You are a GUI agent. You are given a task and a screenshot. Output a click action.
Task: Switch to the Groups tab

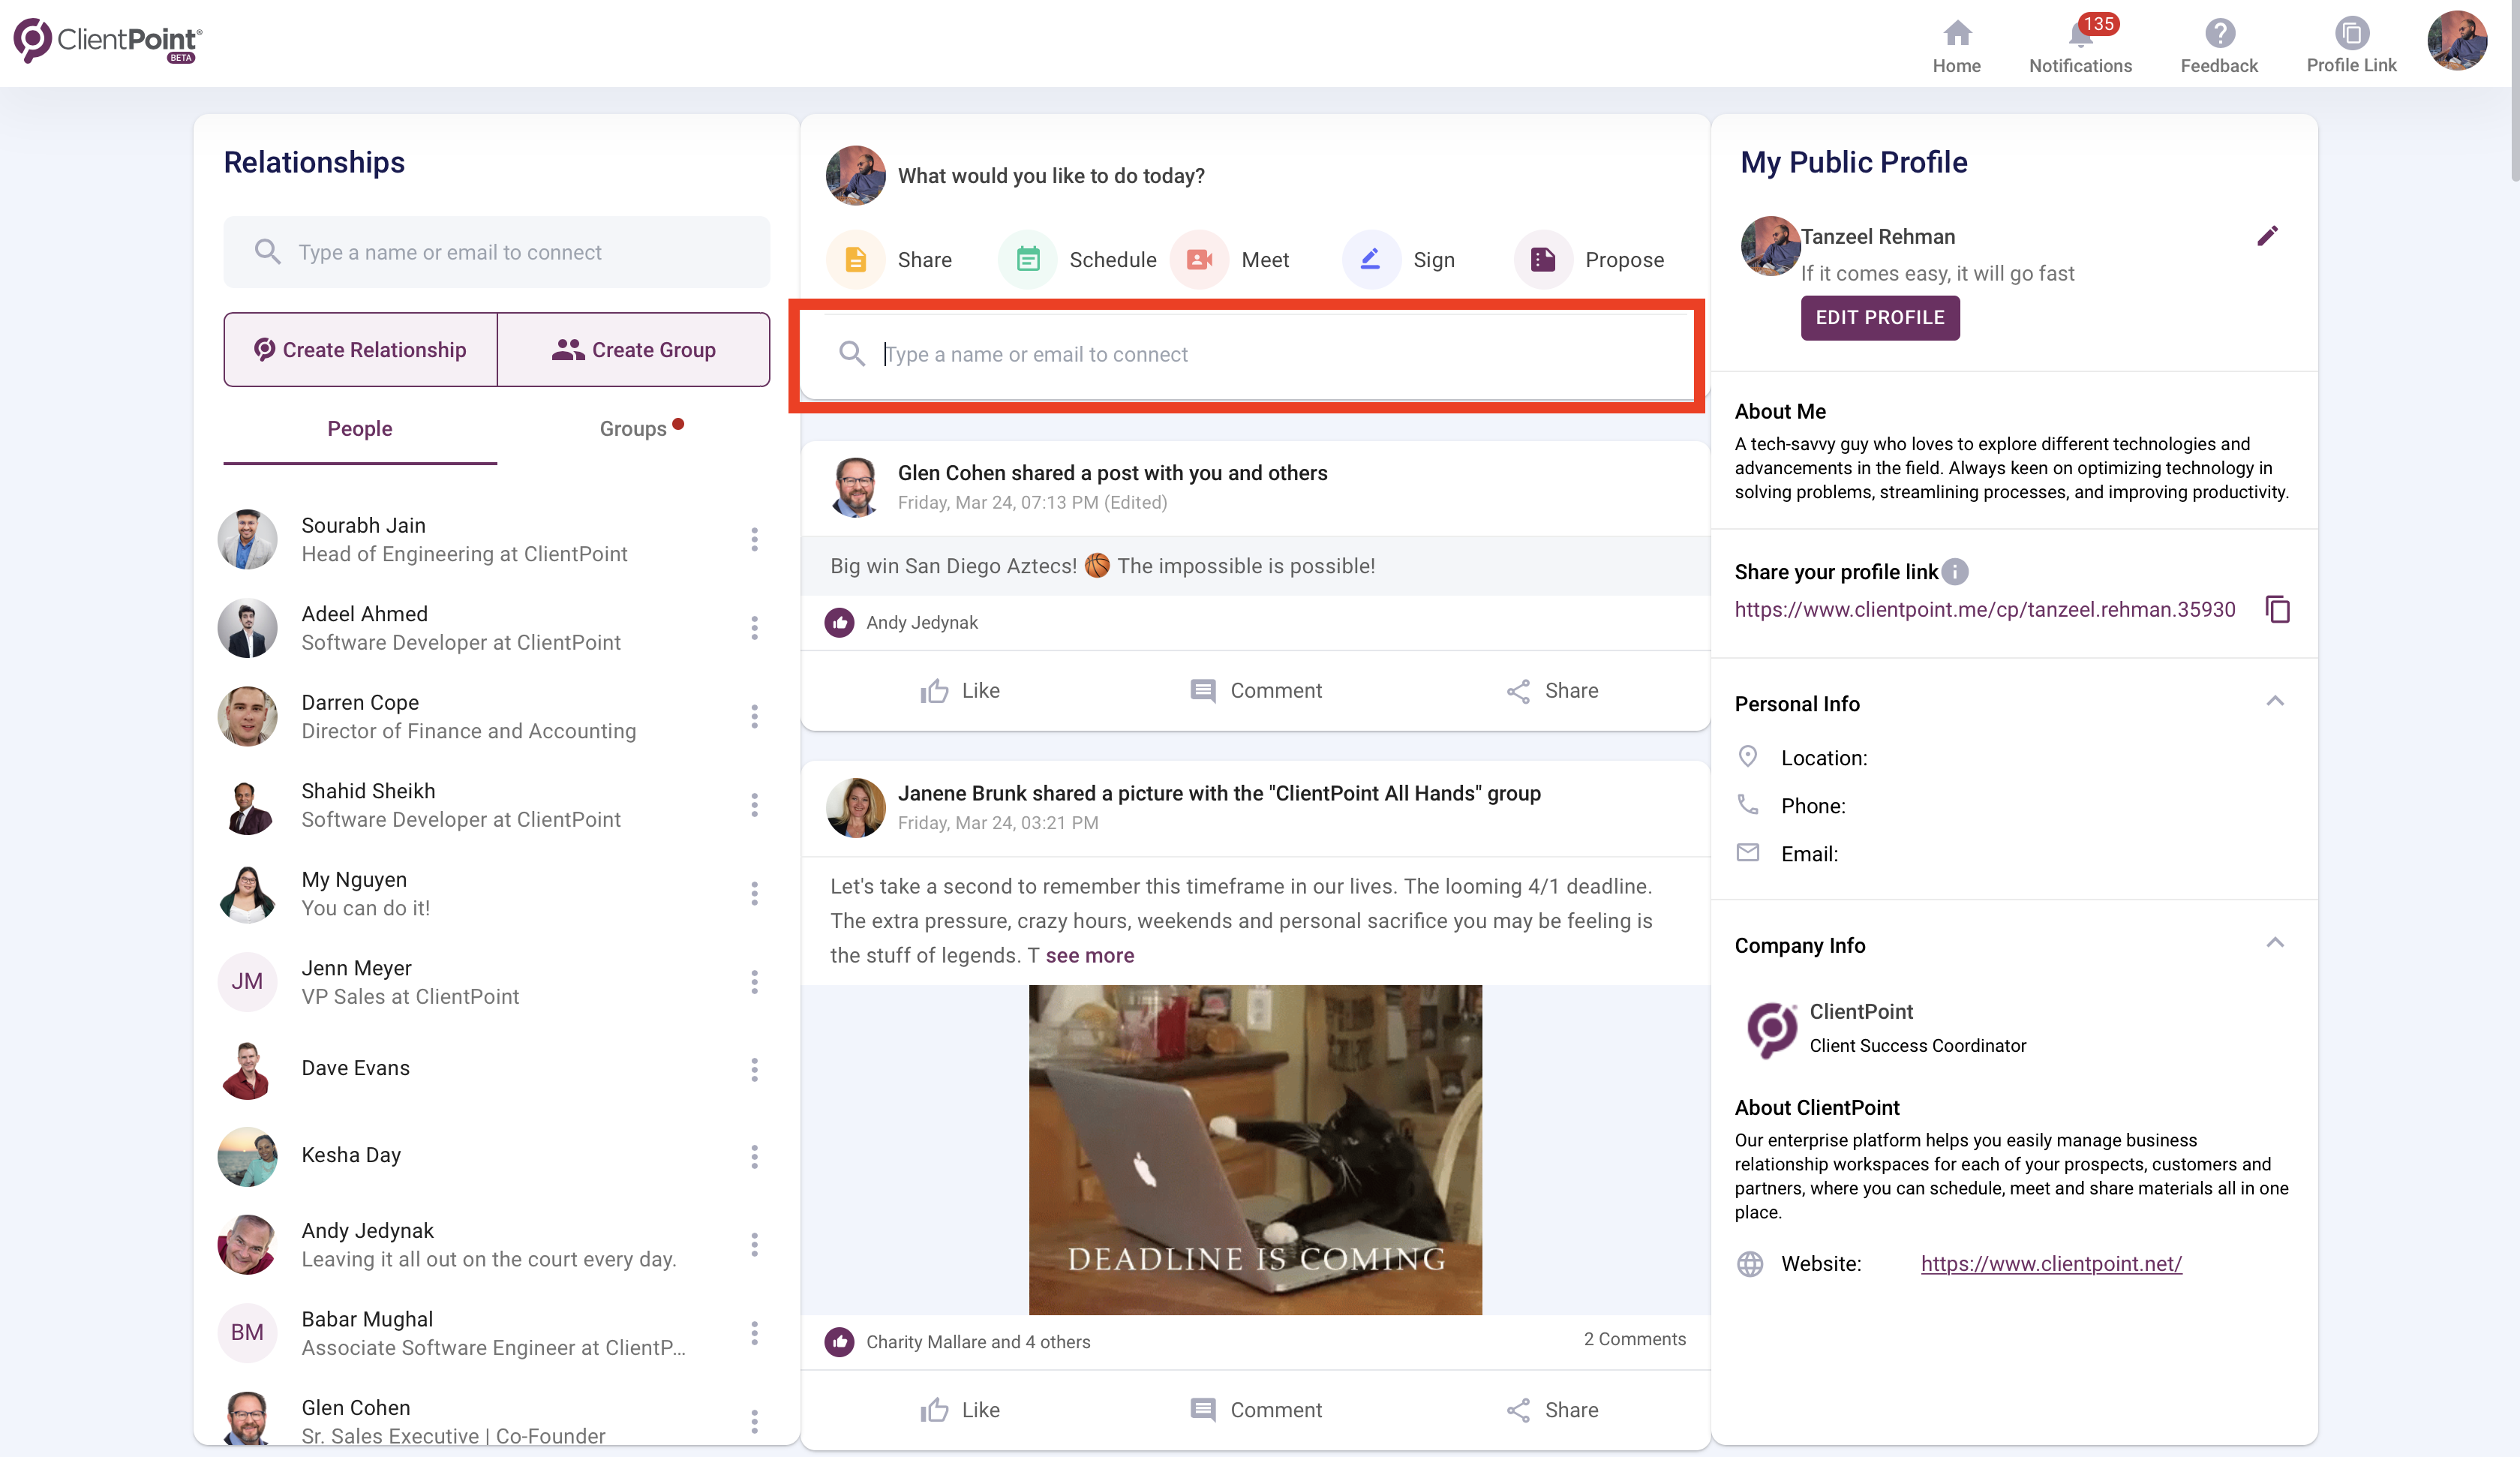633,429
